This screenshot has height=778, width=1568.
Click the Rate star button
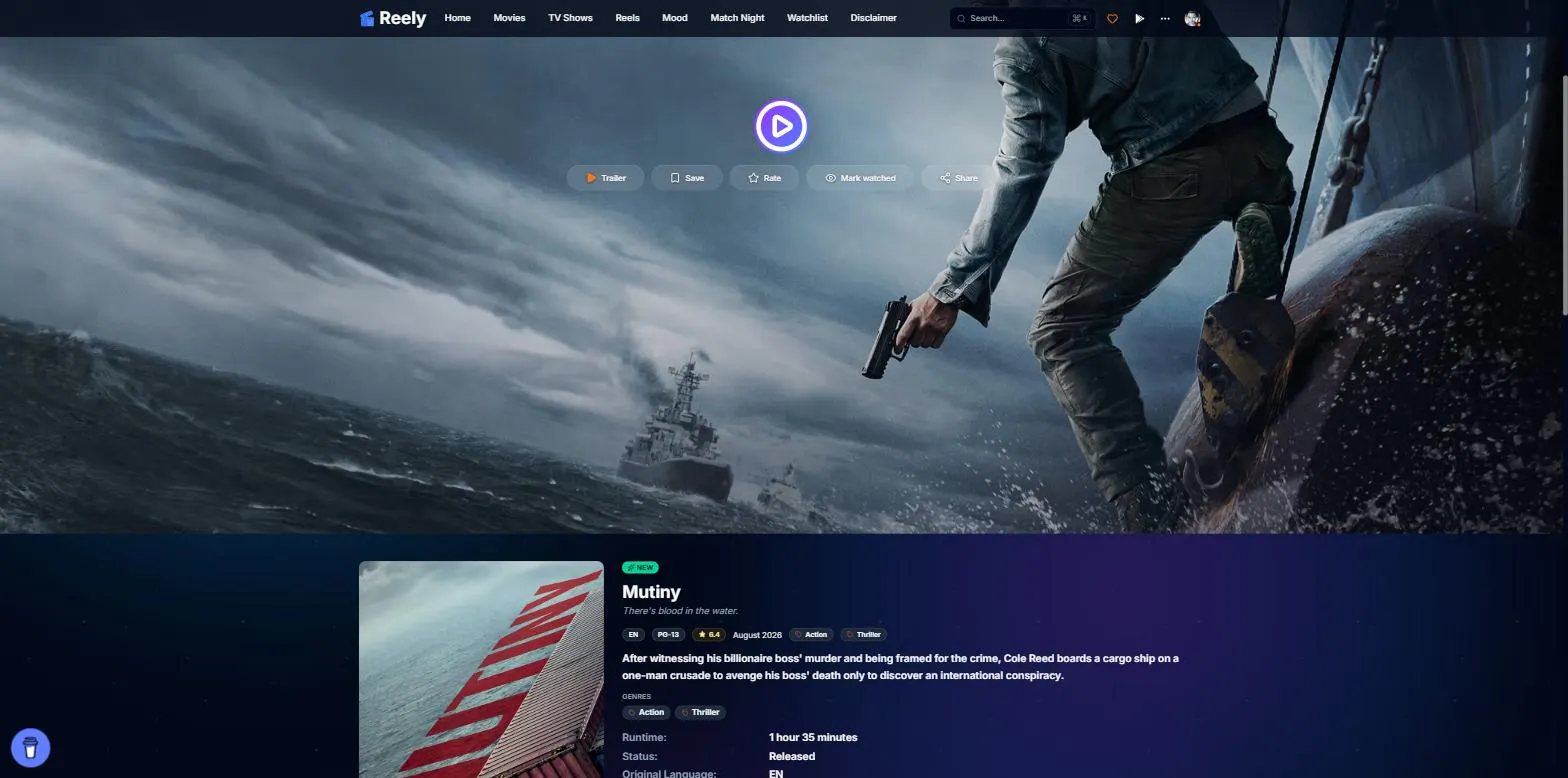765,178
